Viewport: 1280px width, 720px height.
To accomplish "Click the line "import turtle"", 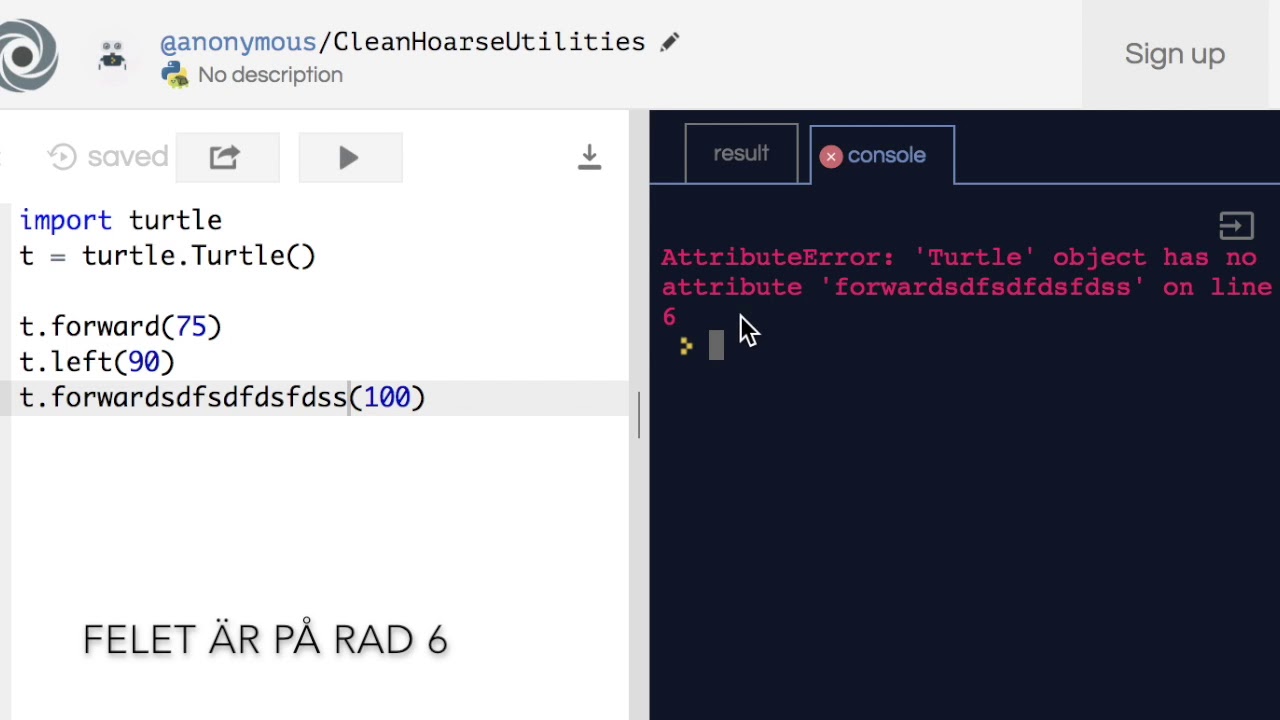I will pos(121,220).
